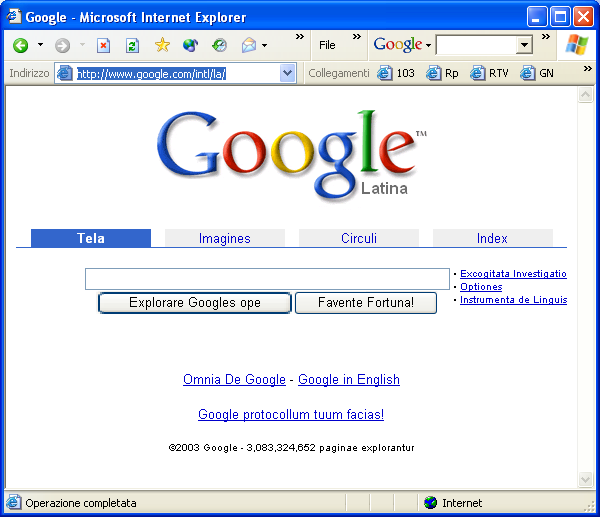Click the 'Operazione completata' status text
The image size is (600, 517).
coord(81,502)
